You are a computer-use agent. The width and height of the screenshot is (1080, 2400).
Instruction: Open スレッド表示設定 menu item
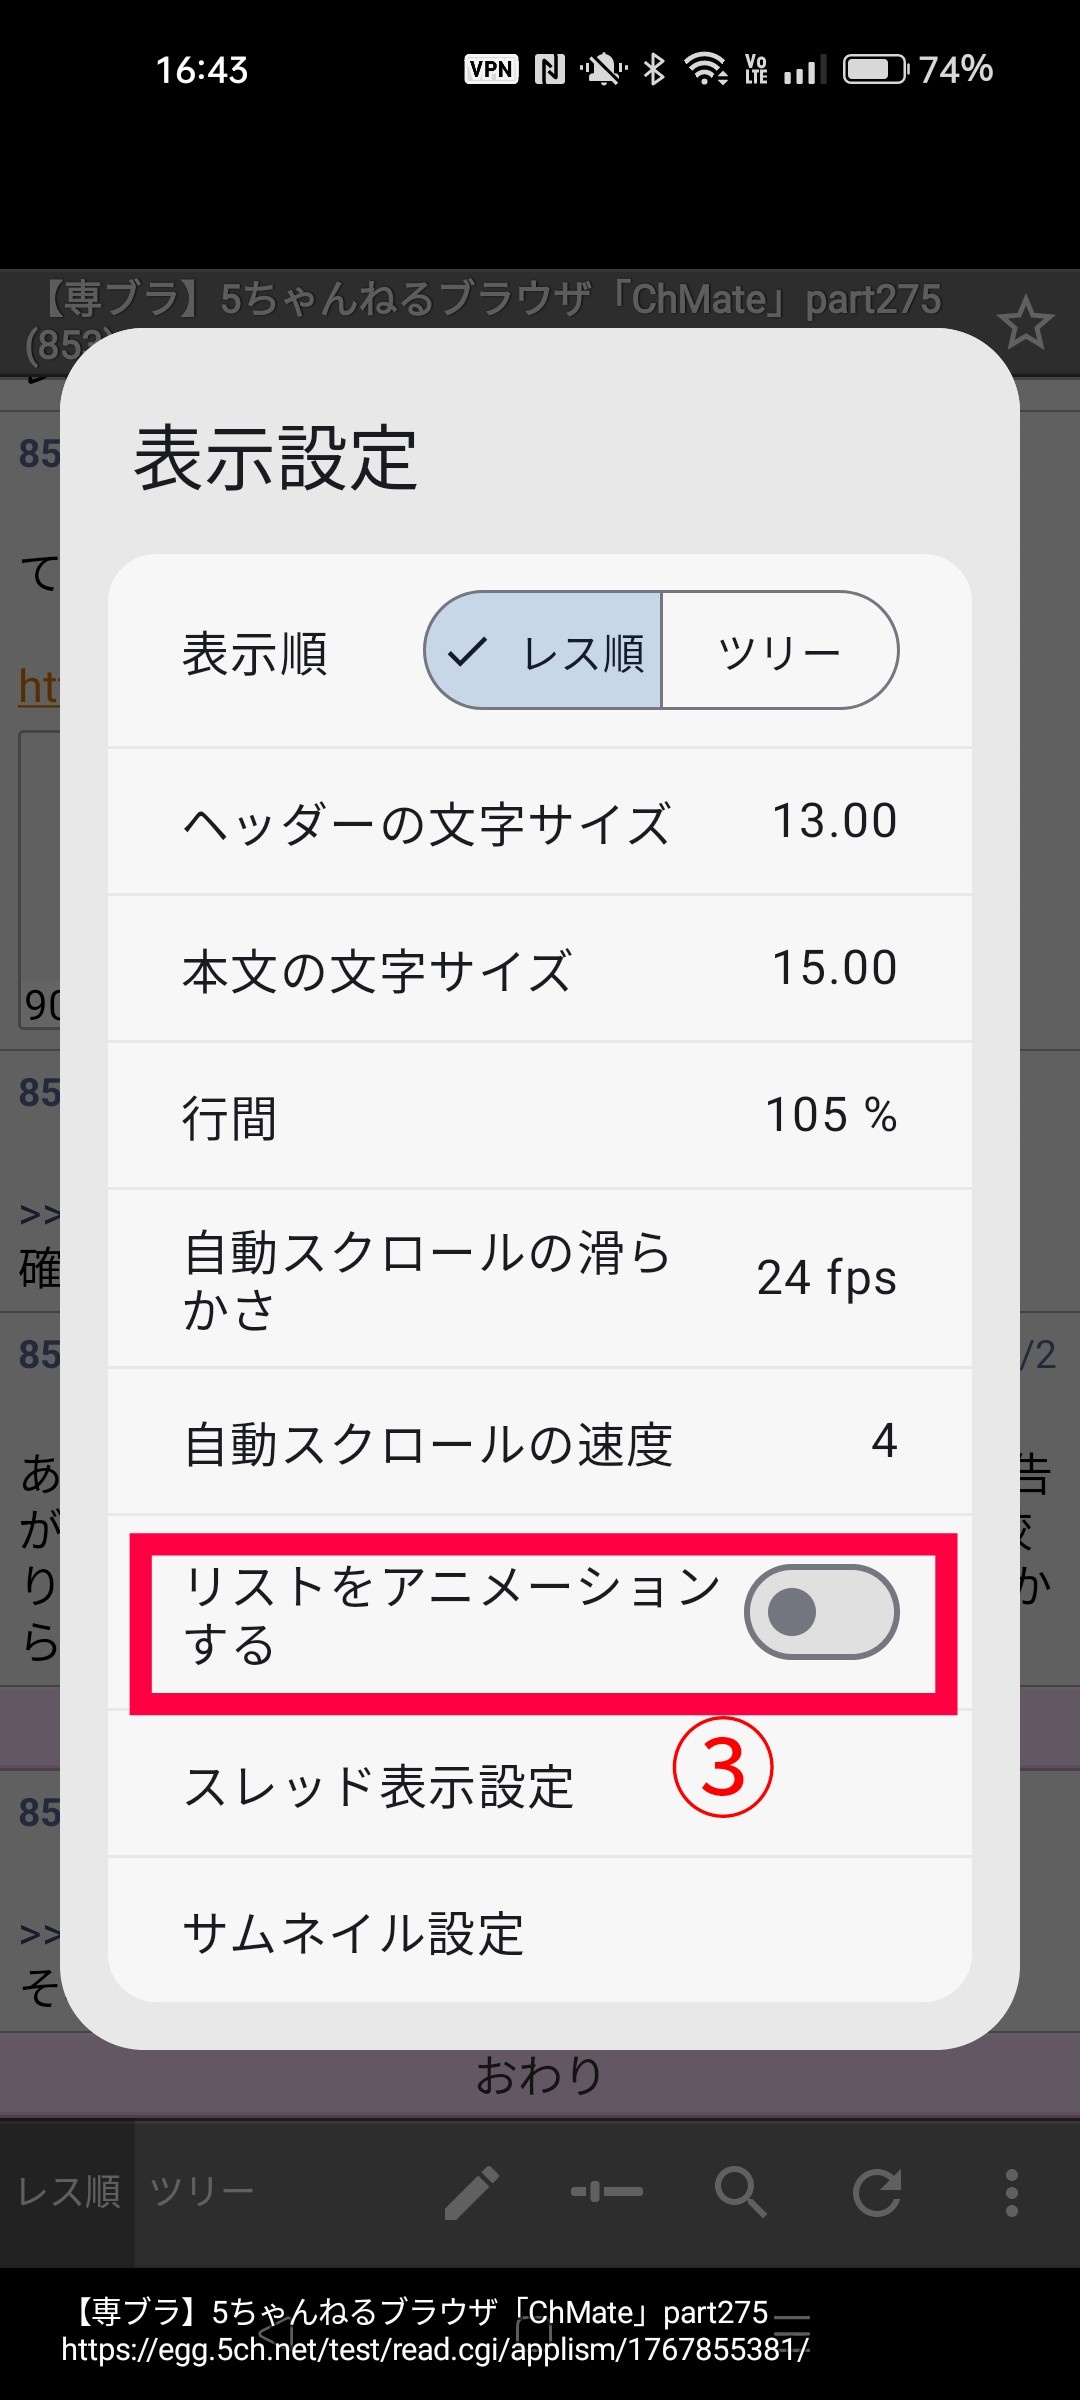(380, 1786)
